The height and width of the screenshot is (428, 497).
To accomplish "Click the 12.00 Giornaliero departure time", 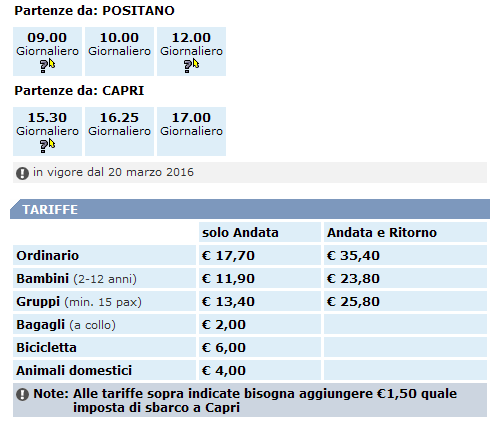I will (191, 37).
